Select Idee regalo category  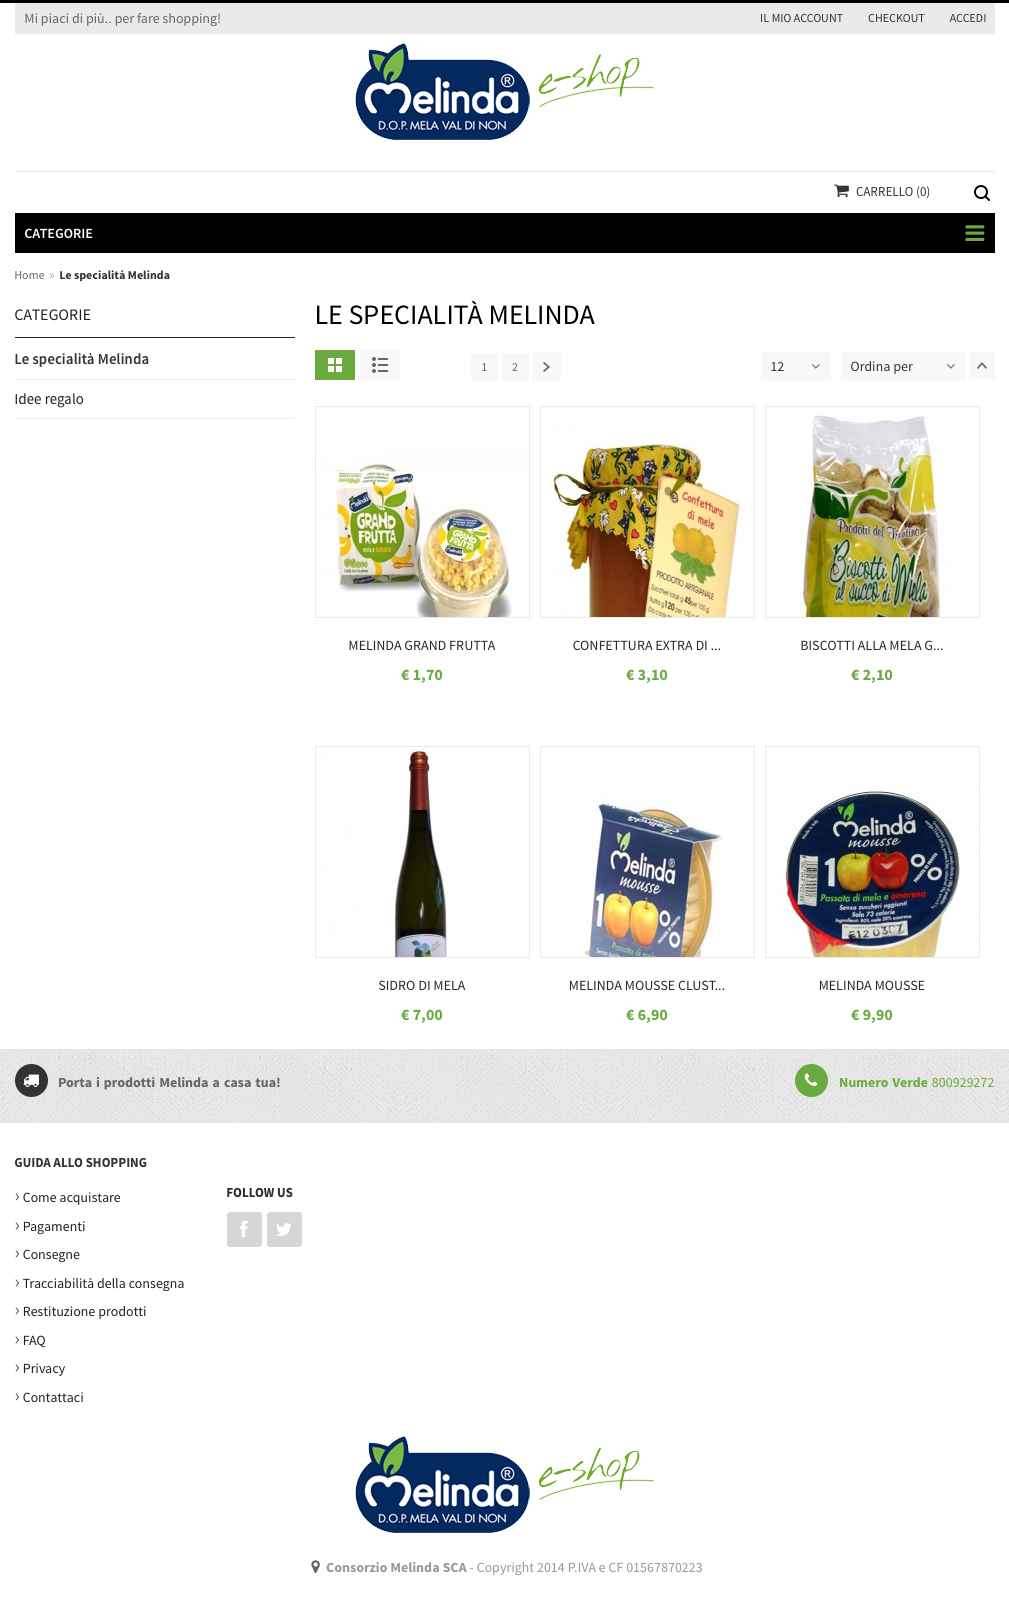(x=49, y=399)
